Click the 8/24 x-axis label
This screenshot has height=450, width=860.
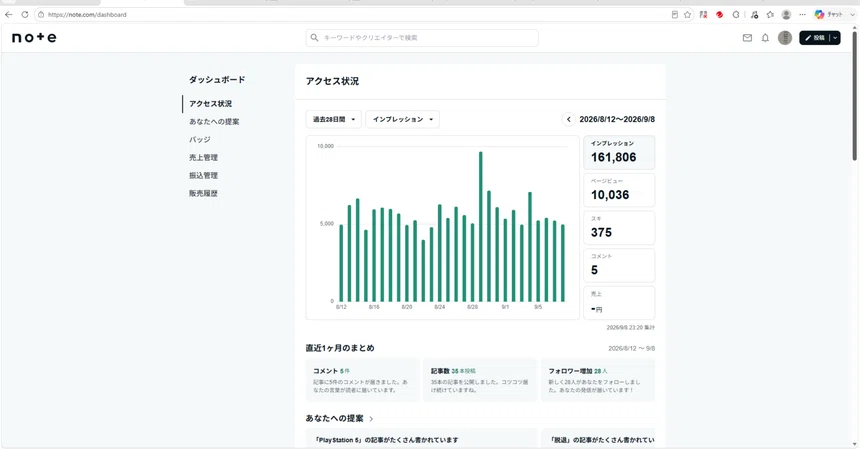pos(439,307)
